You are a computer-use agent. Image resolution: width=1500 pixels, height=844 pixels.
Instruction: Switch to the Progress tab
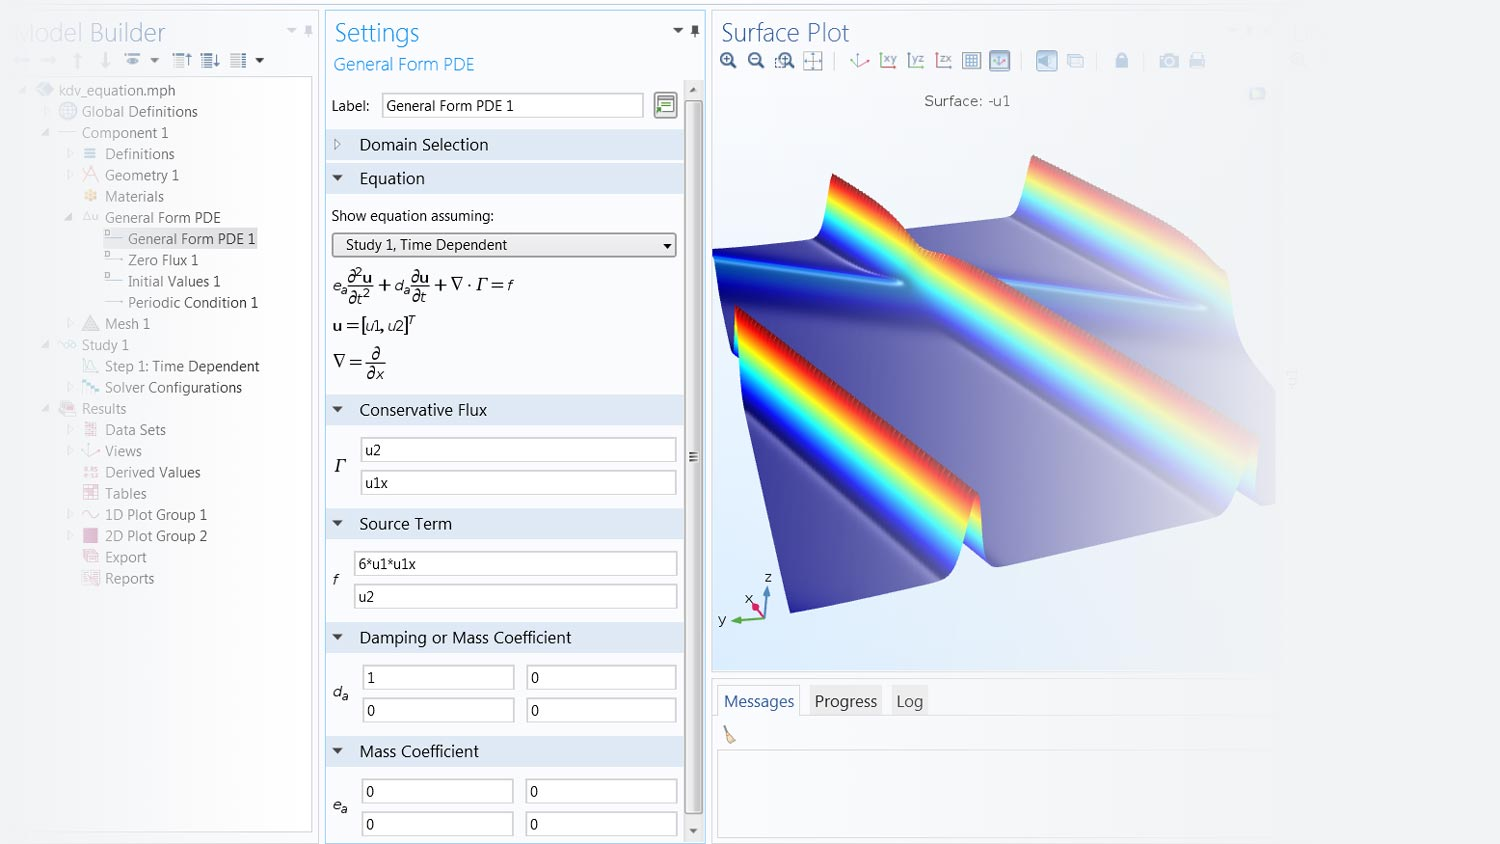point(845,701)
